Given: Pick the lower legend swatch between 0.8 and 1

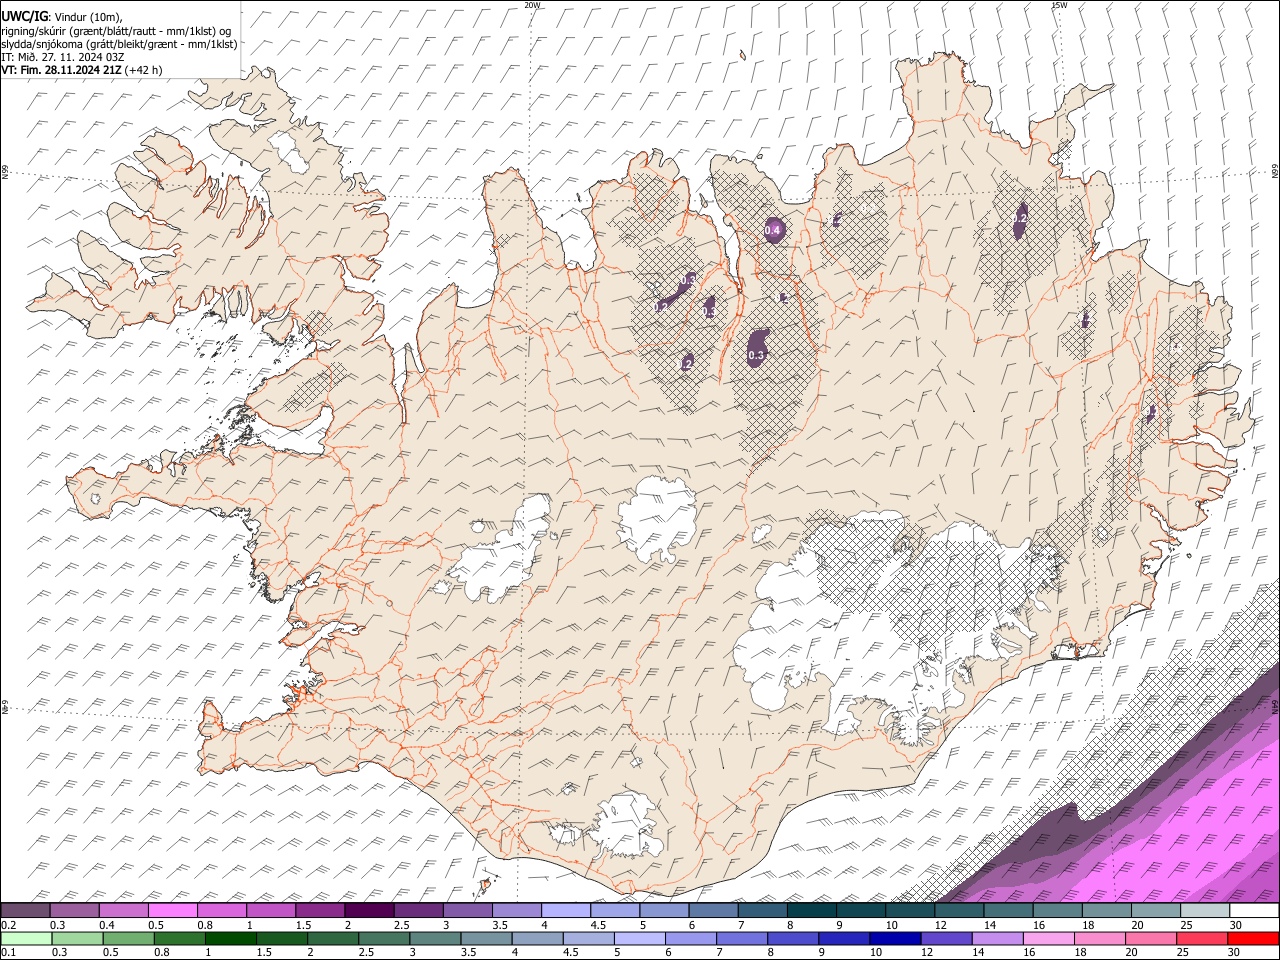Looking at the screenshot, I should click(178, 939).
